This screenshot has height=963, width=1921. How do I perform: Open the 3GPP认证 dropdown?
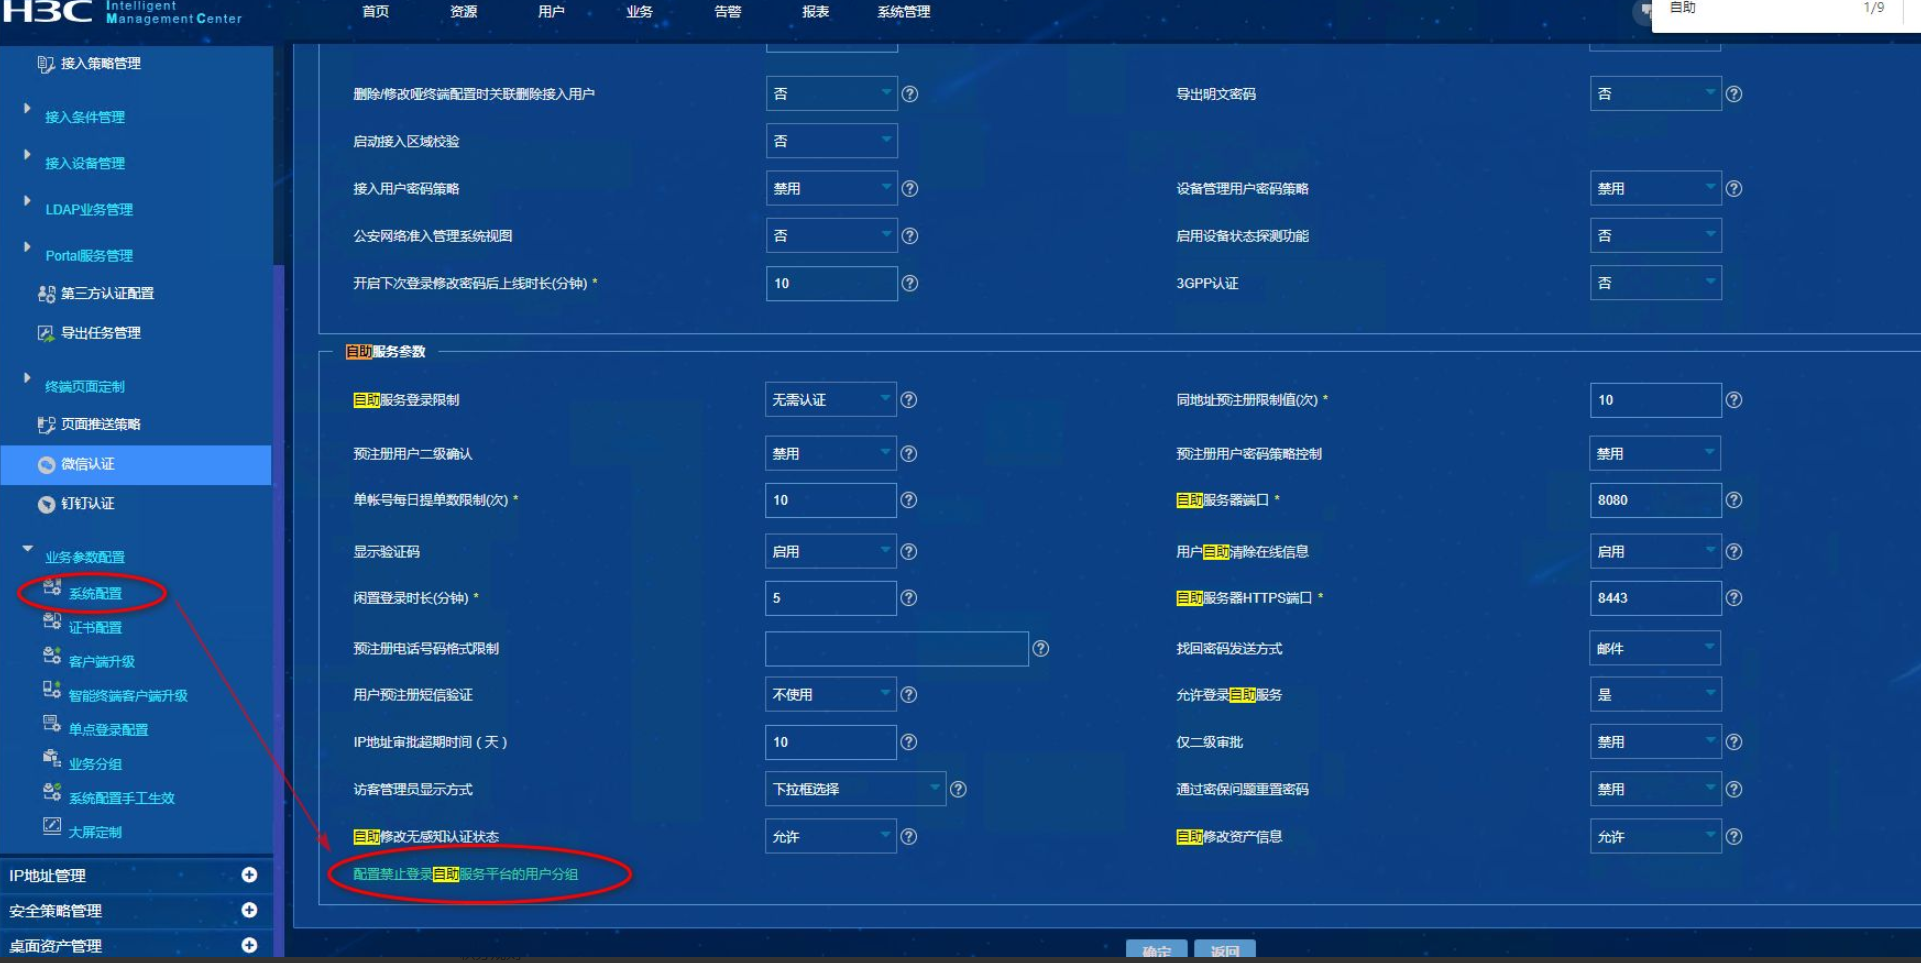pyautogui.click(x=1655, y=284)
